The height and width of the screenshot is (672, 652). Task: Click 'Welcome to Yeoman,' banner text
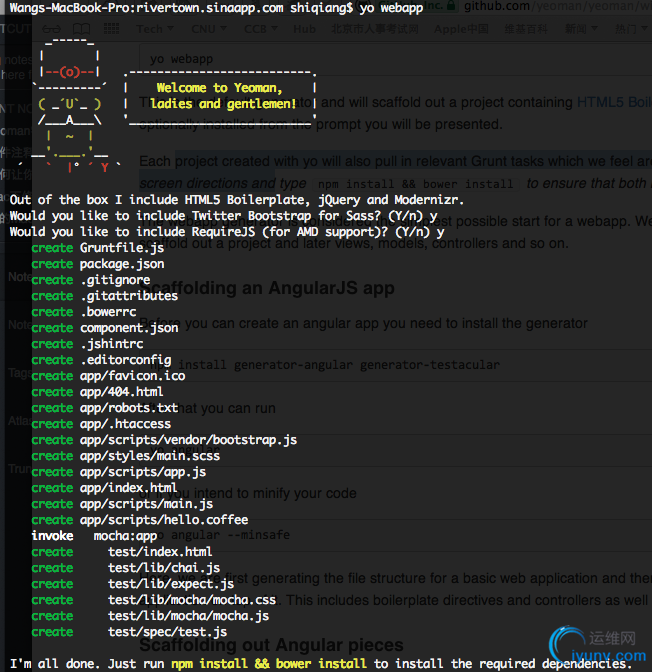click(x=219, y=88)
